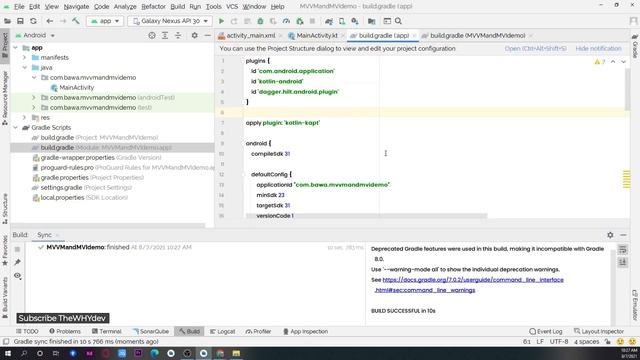The width and height of the screenshot is (640, 360).
Task: Open the Project Structure icon in toolbar
Action: click(371, 21)
